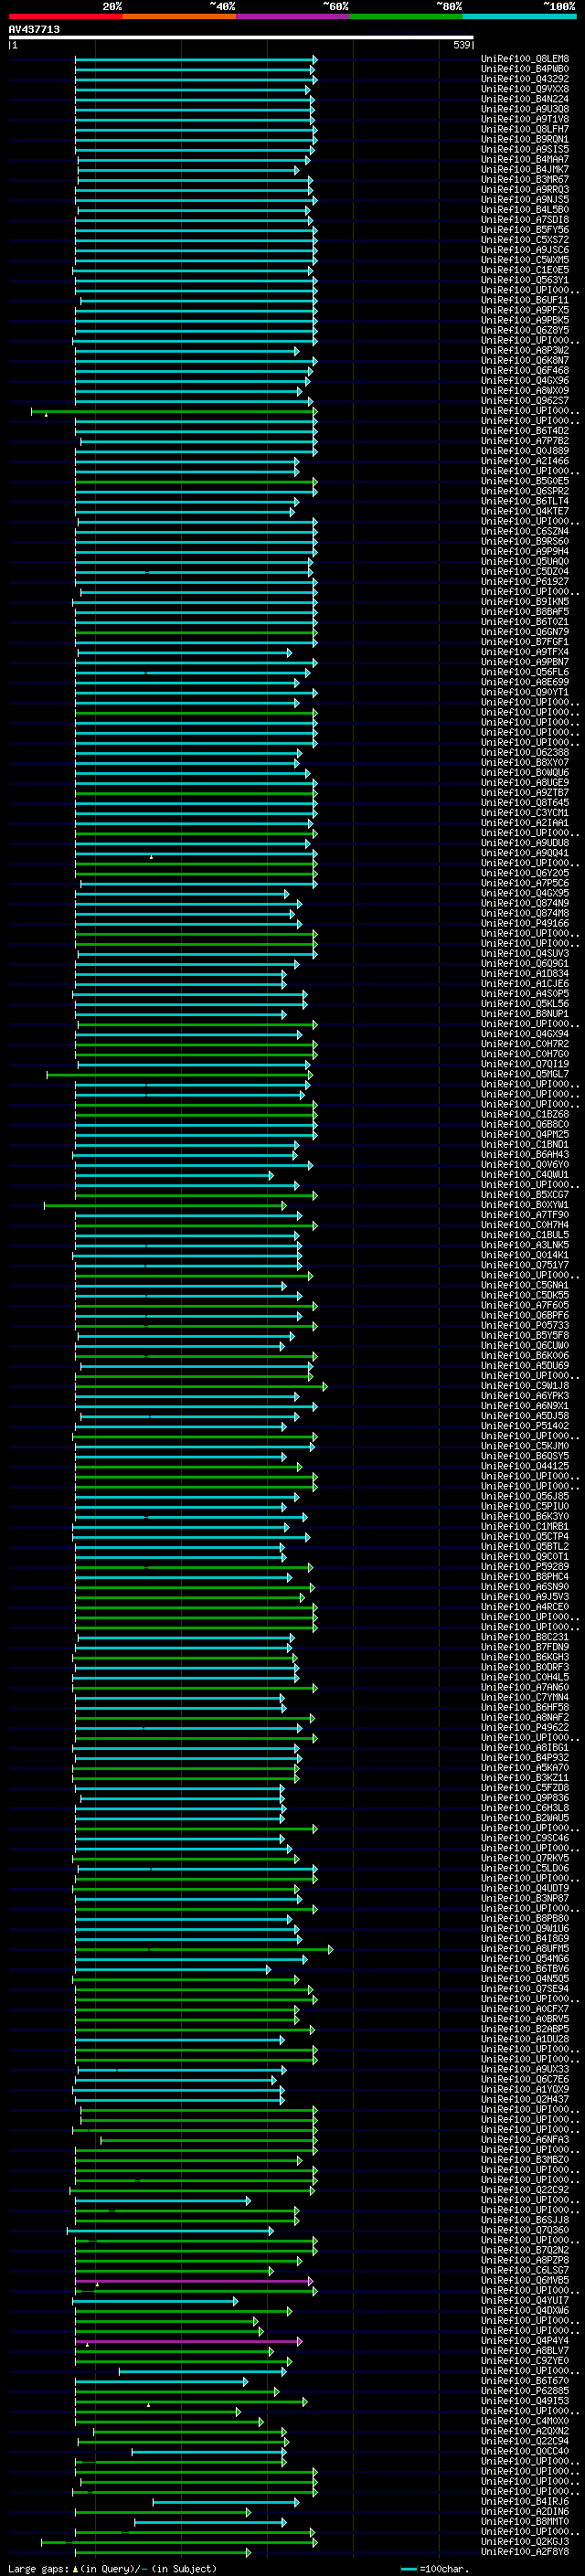This screenshot has height=2576, width=585.
Task: Select the UniRef100_Q962S7 label
Action: [525, 401]
